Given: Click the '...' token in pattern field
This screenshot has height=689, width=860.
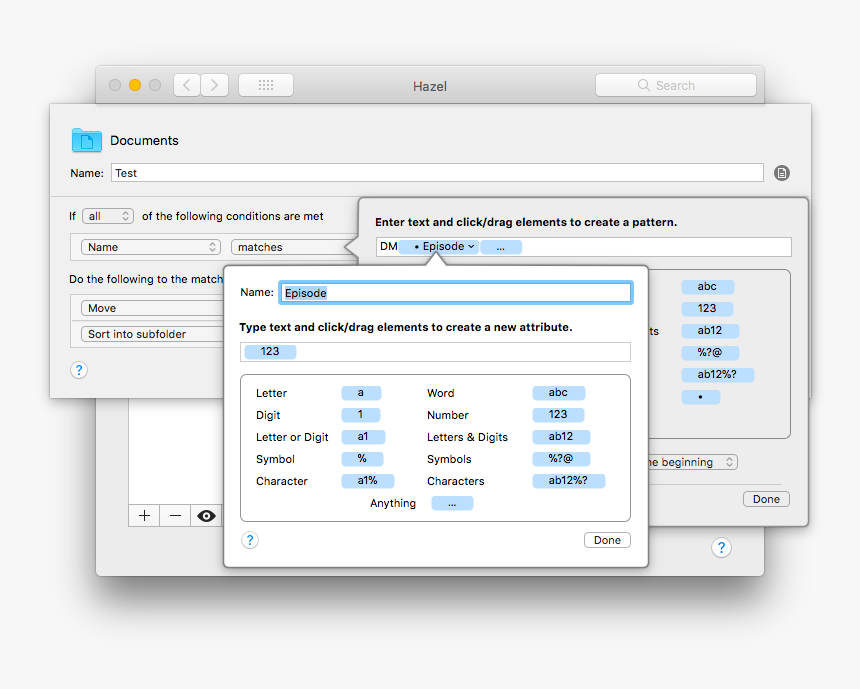Looking at the screenshot, I should [x=501, y=247].
